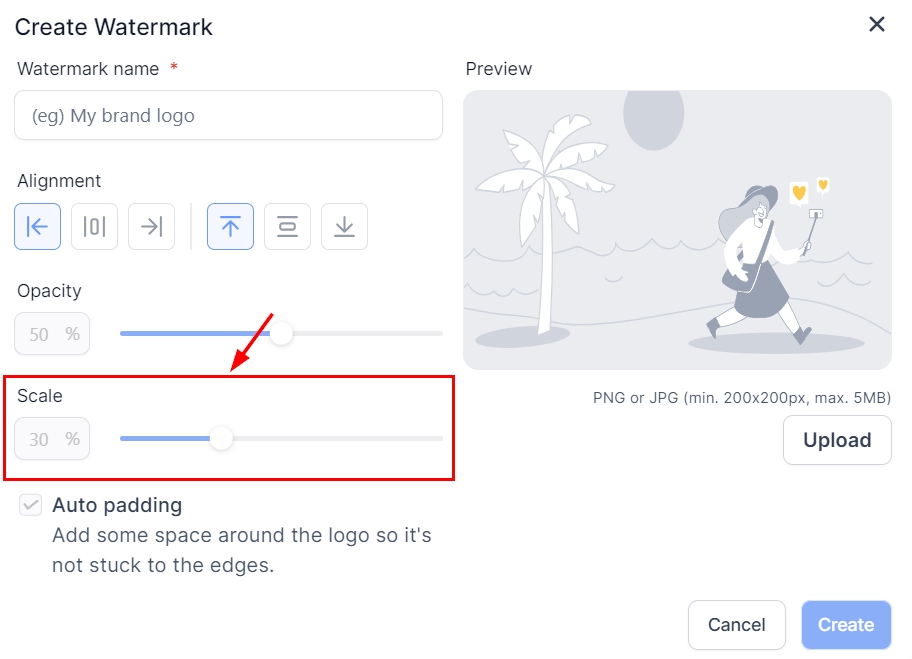Toggle the Auto padding checkbox
This screenshot has height=659, width=912.
pyautogui.click(x=31, y=506)
